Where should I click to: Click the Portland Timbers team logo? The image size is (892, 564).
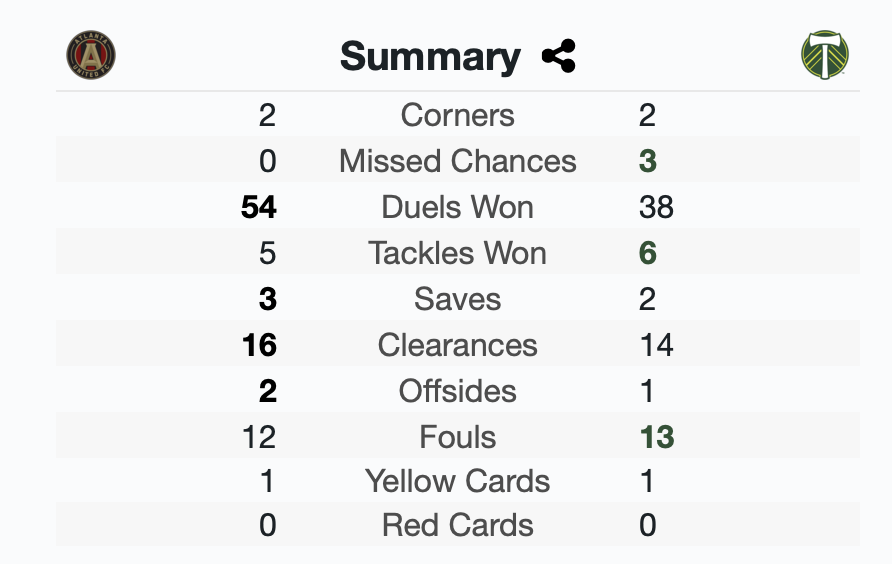(825, 55)
